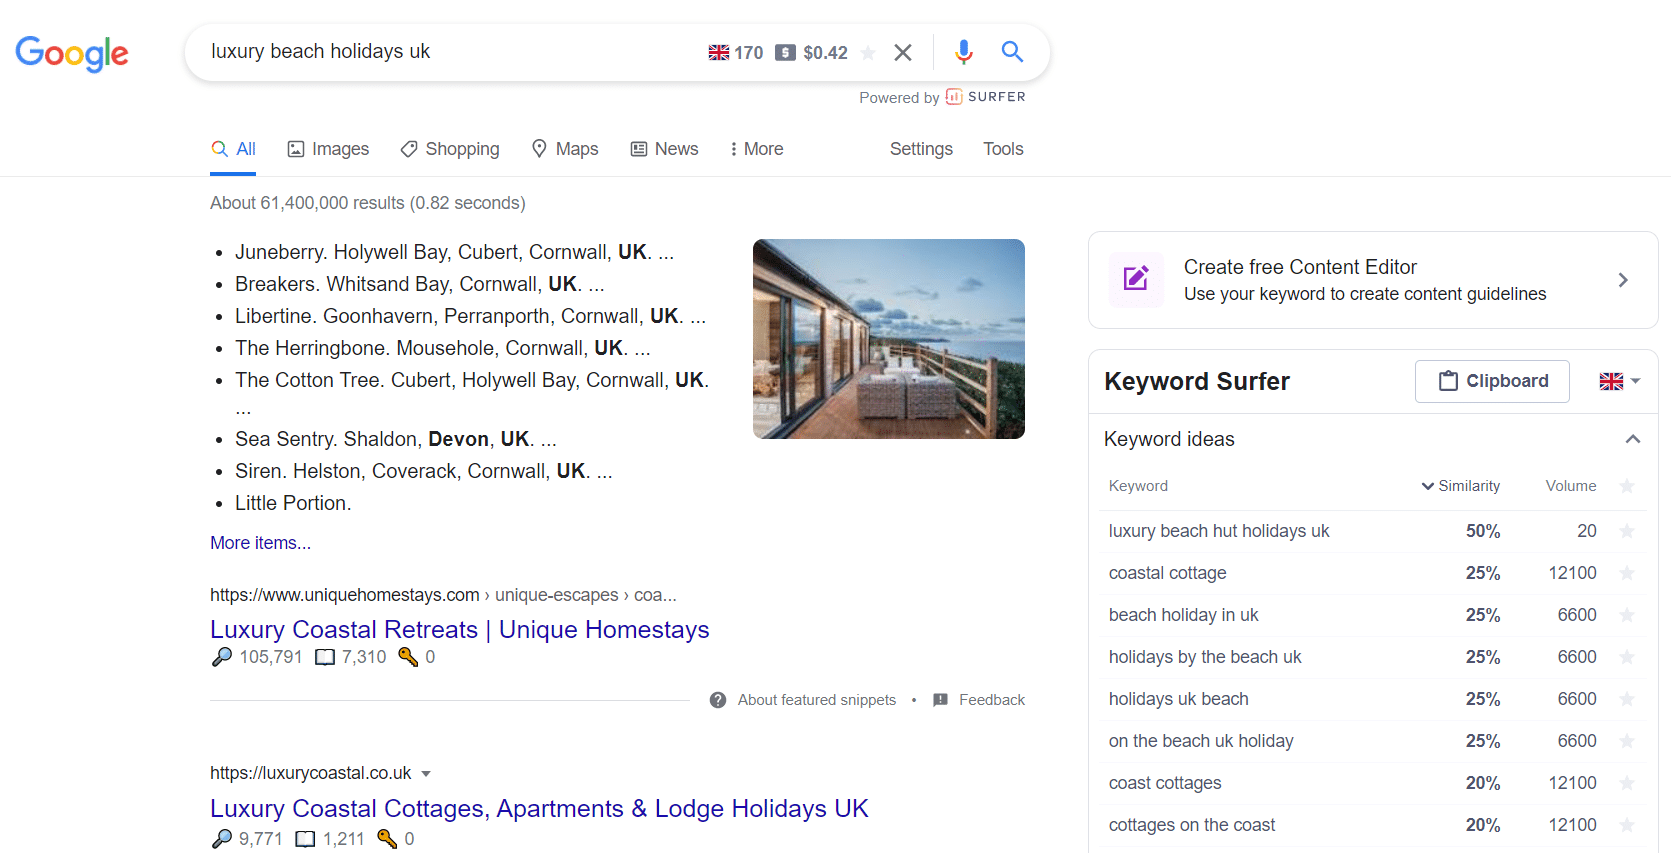Click the Keyword Surfer panel title

pos(1197,381)
